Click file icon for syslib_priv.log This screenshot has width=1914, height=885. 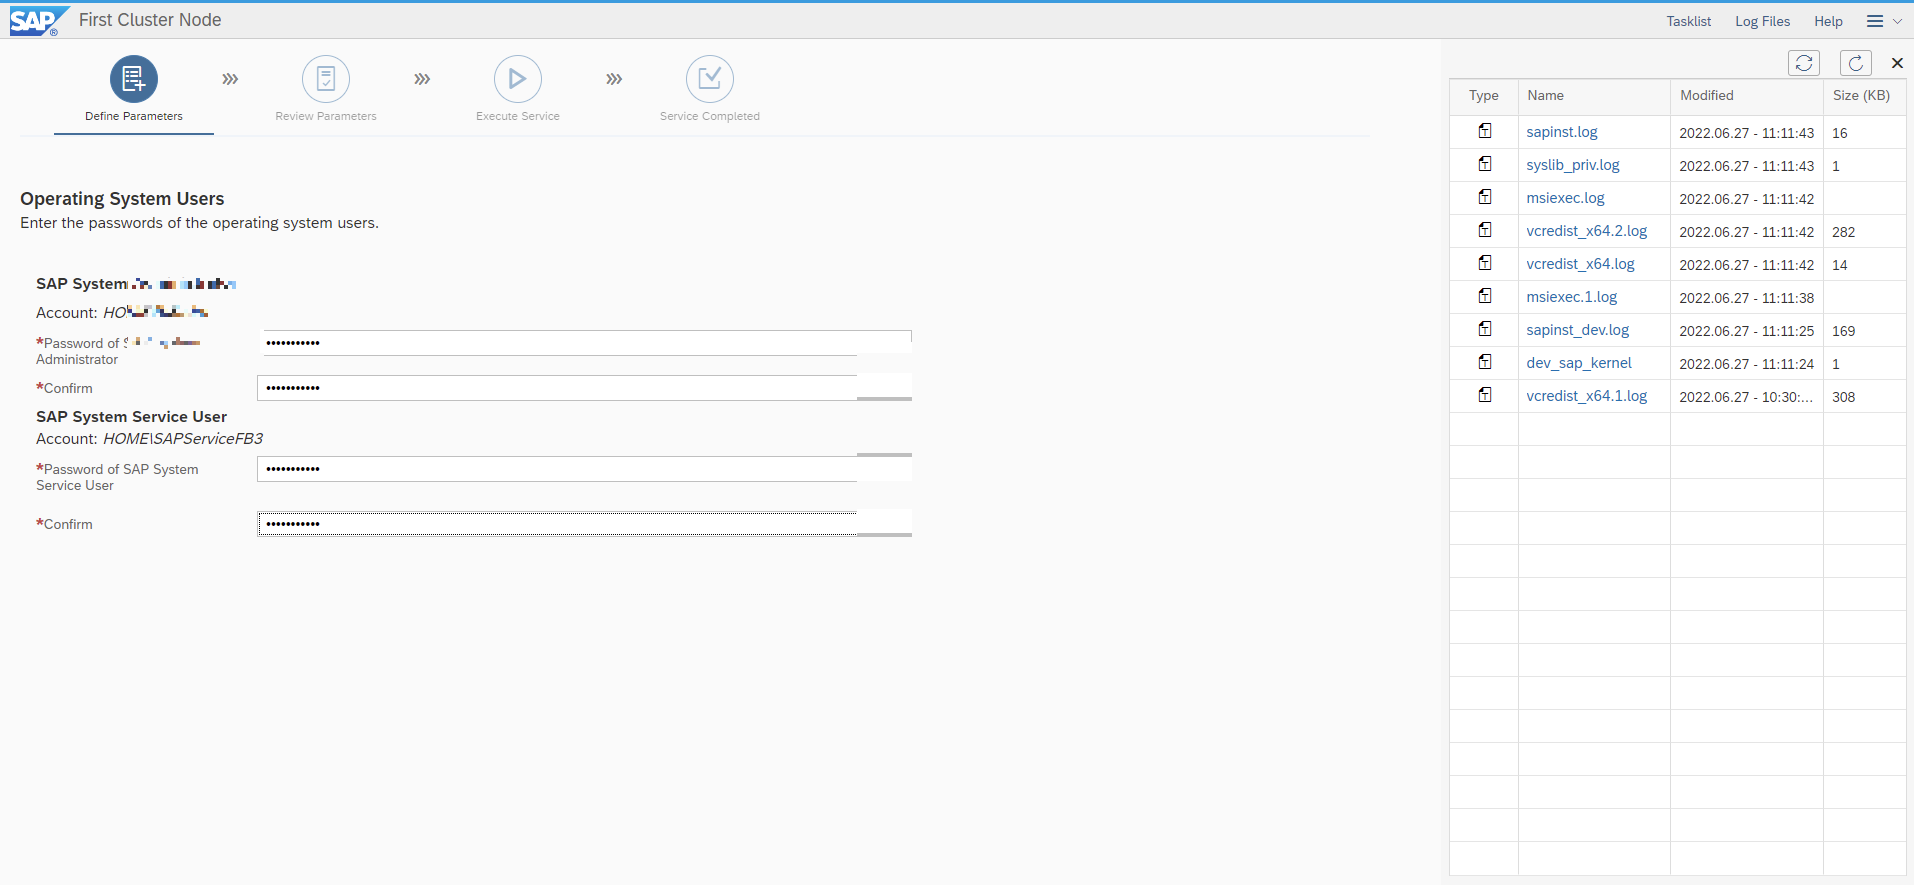(1485, 164)
